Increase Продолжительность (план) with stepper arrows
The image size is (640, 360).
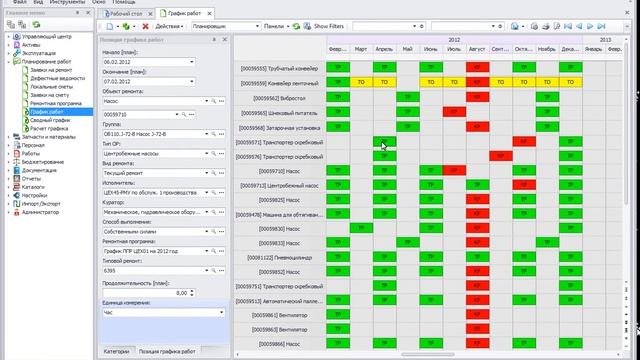[x=192, y=291]
